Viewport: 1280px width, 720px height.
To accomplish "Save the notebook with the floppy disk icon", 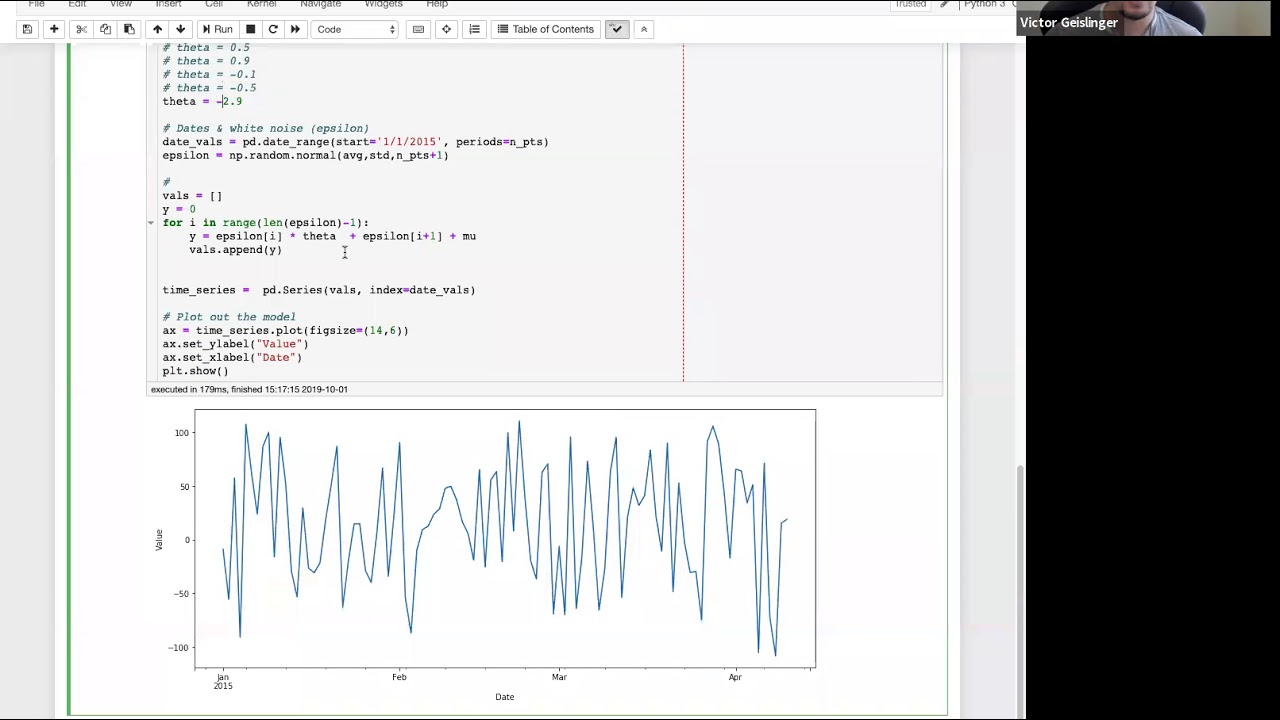I will coord(27,29).
